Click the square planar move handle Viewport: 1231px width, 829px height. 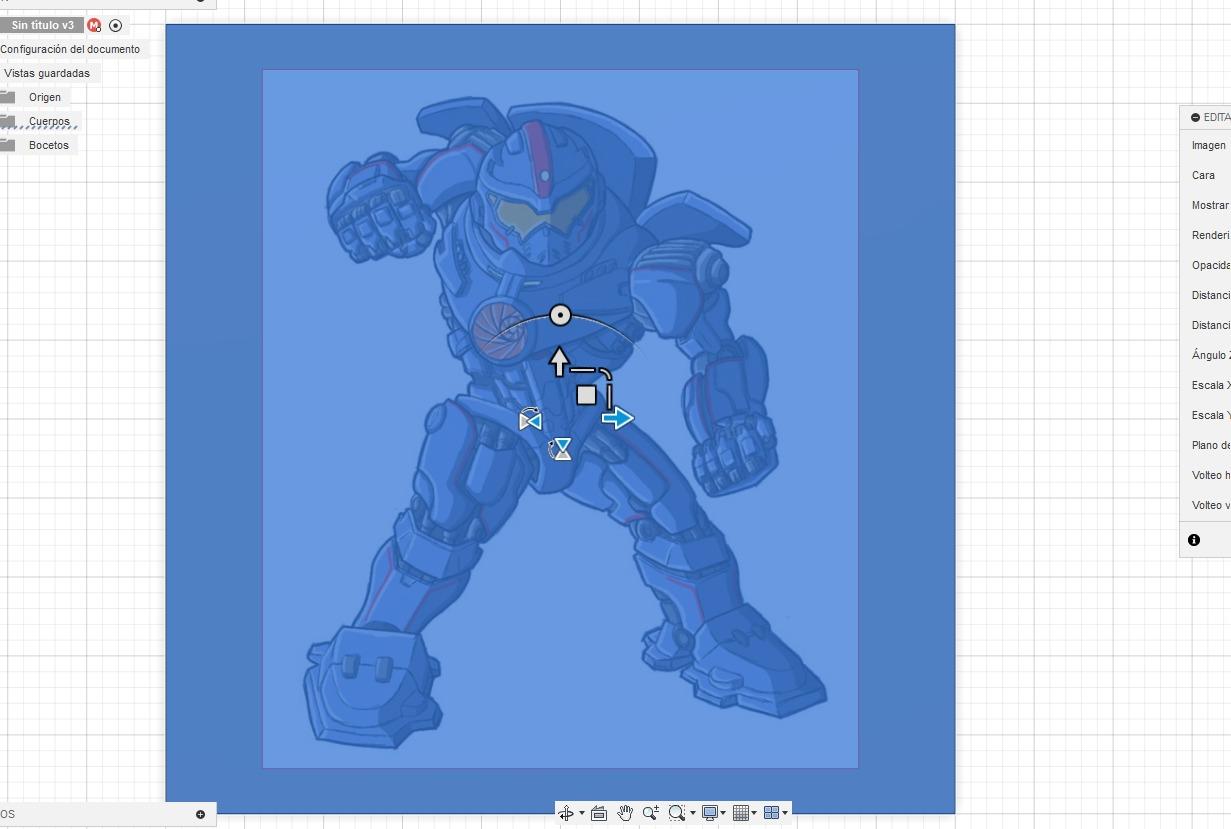[586, 395]
